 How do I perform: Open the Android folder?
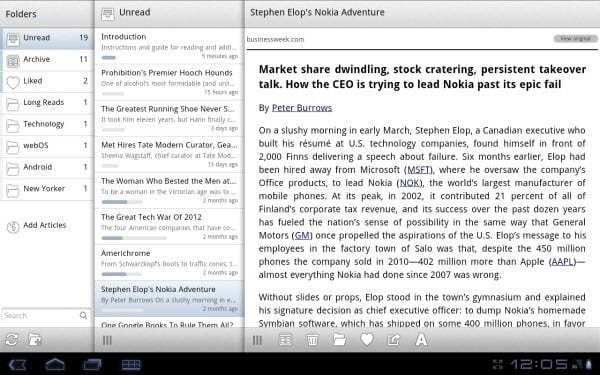click(x=47, y=168)
